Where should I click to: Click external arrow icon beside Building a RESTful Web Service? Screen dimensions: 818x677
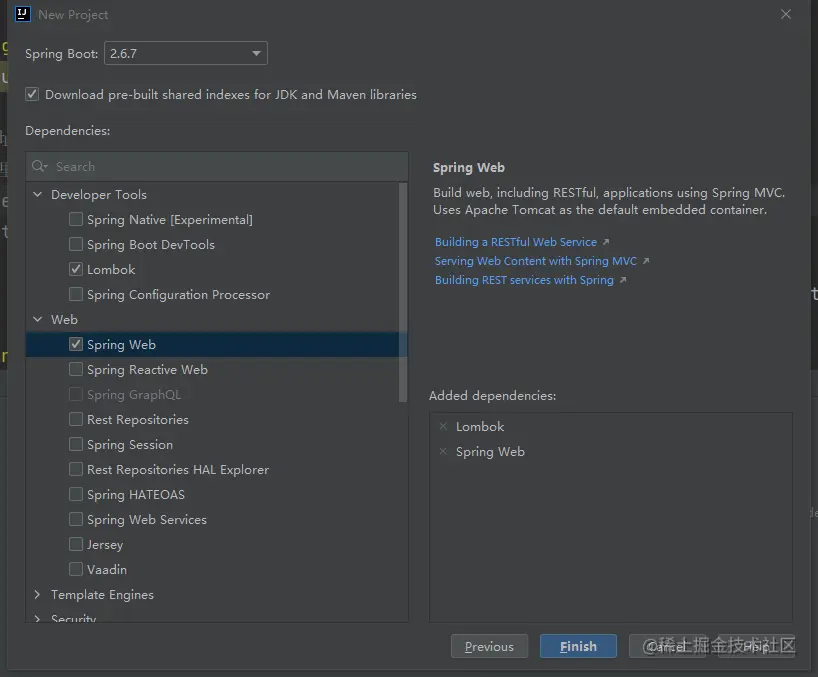[x=606, y=242]
